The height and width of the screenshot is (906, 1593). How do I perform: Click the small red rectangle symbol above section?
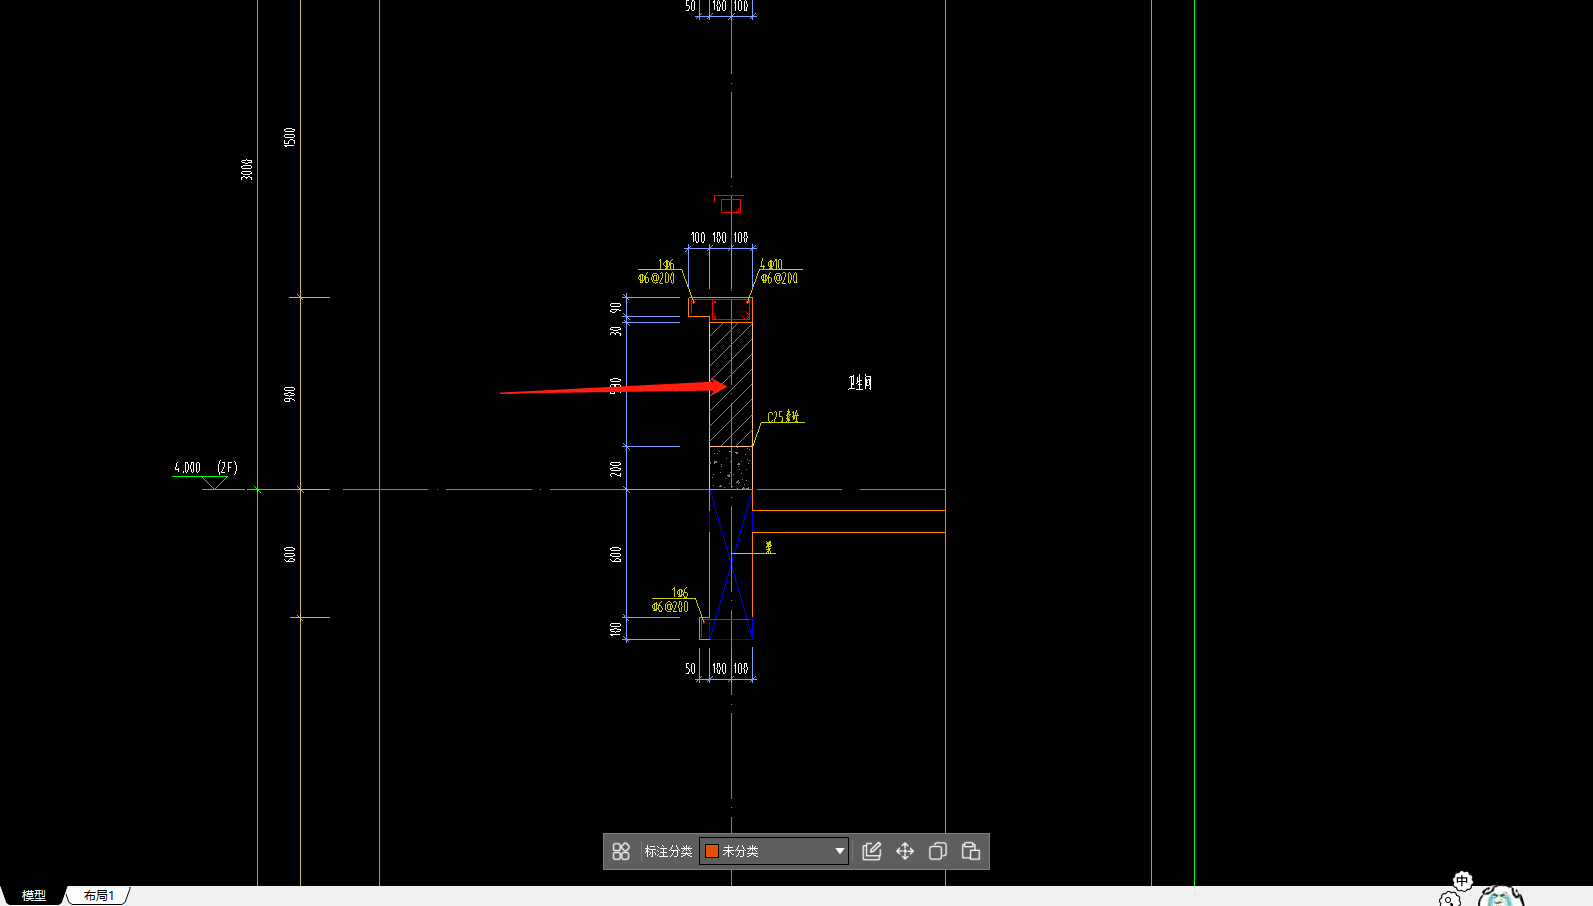(x=731, y=205)
